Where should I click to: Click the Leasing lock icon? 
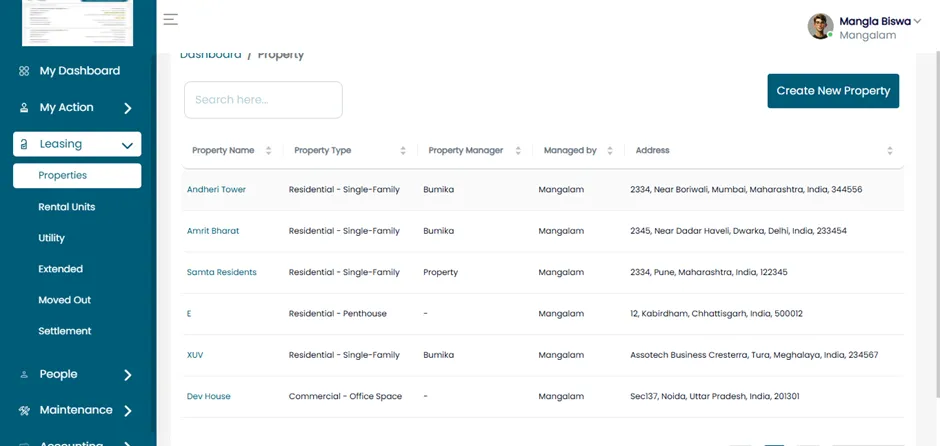[24, 144]
